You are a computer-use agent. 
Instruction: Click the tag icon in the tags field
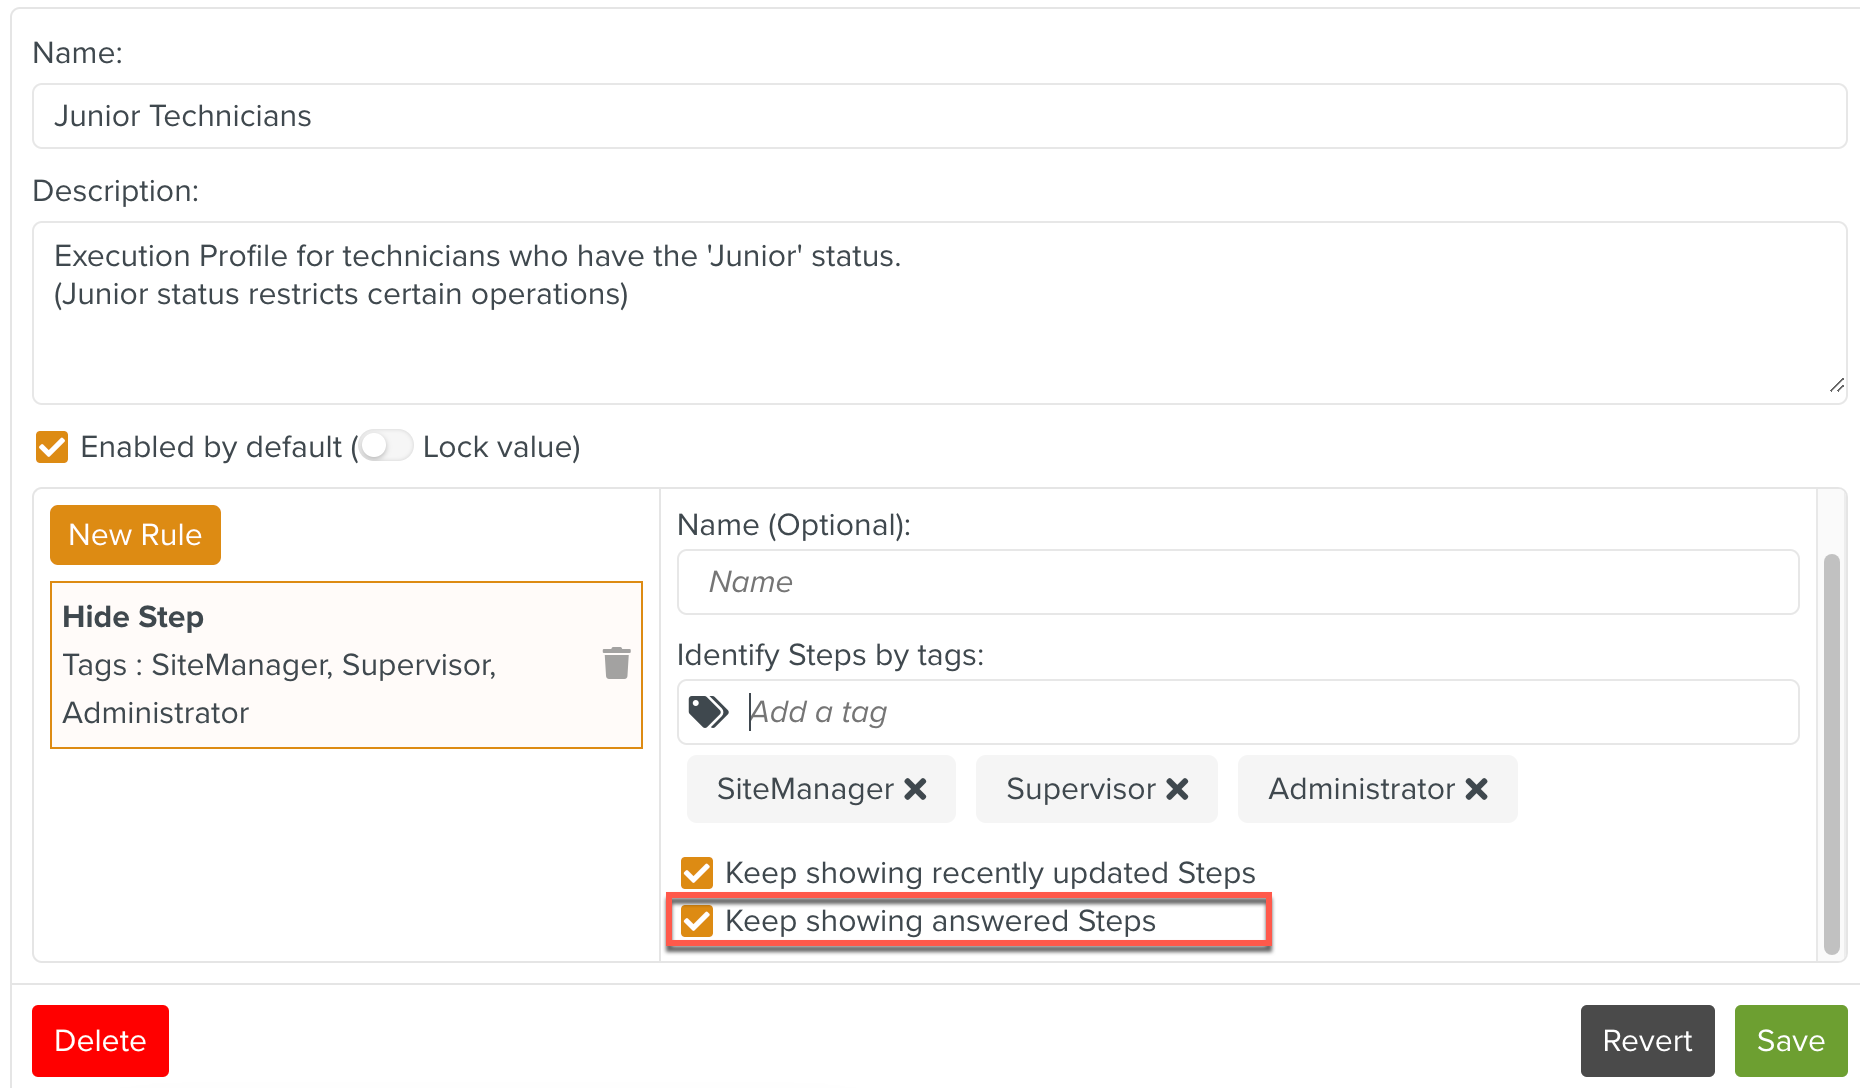pyautogui.click(x=708, y=712)
